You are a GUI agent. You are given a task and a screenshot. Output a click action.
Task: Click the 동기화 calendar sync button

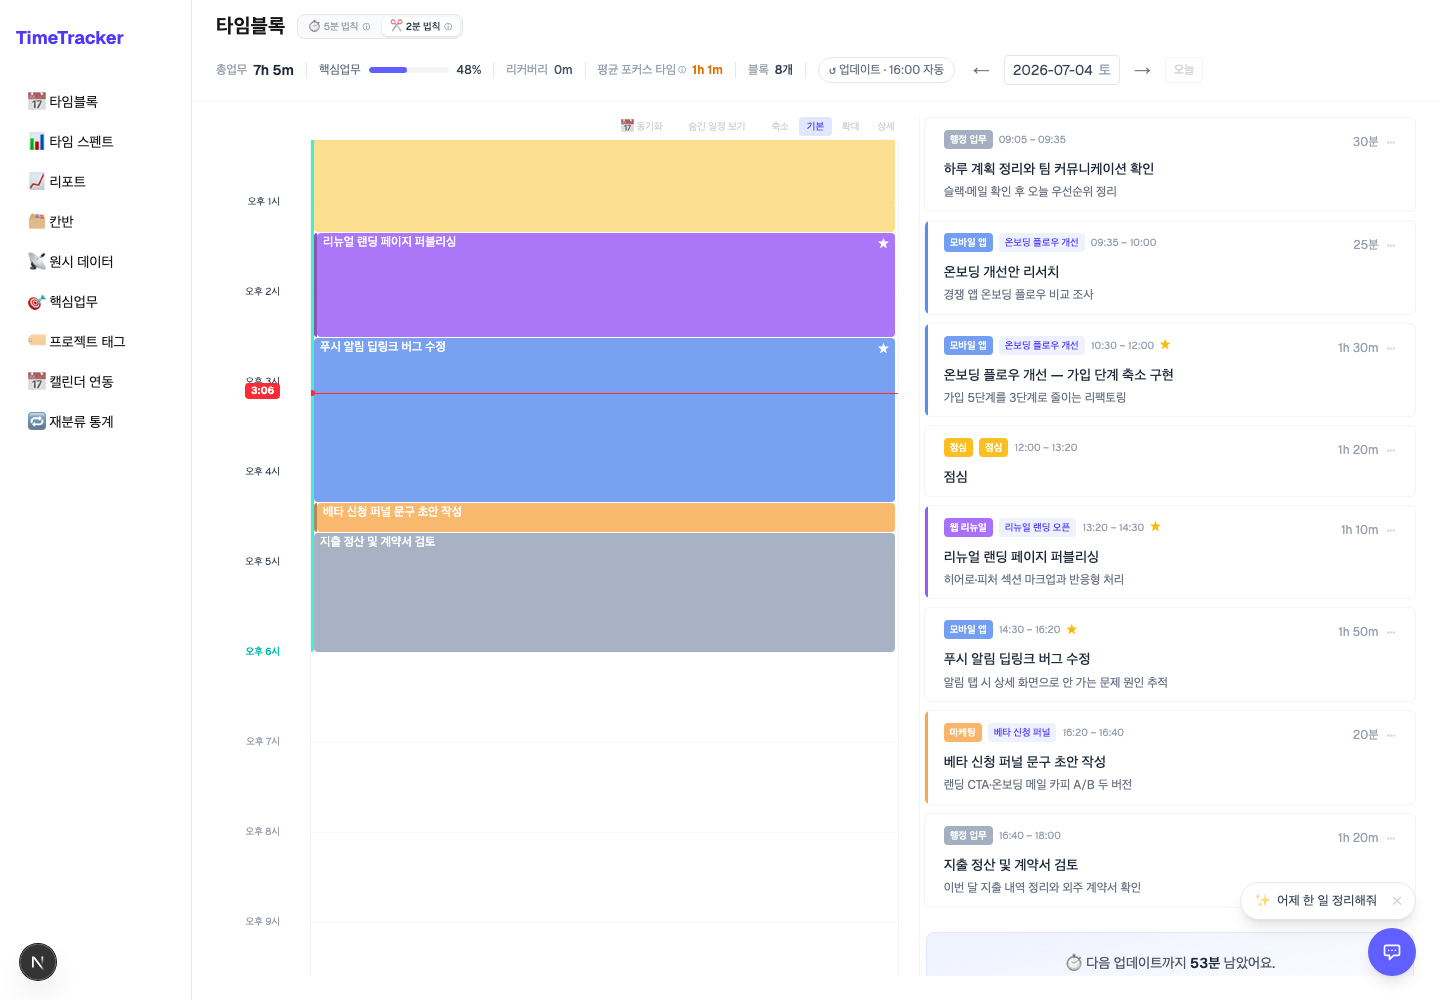(642, 126)
